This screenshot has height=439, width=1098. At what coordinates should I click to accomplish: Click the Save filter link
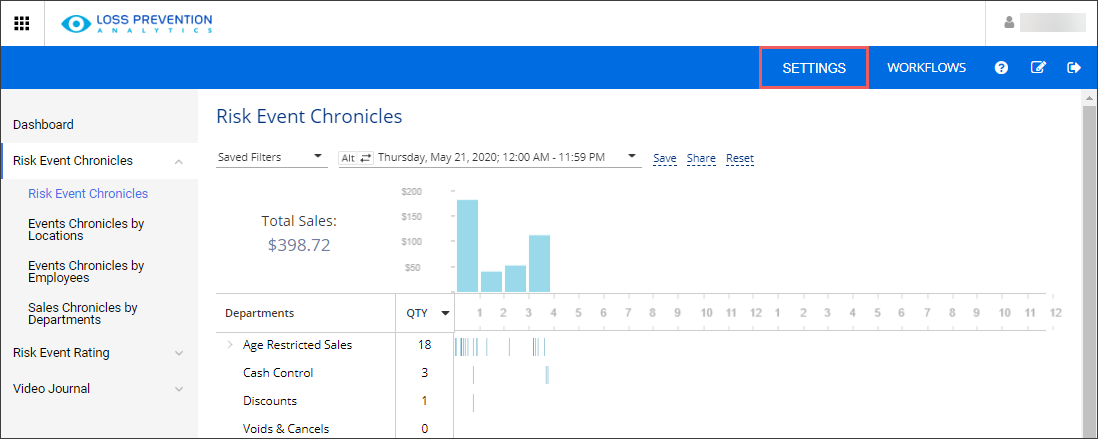pyautogui.click(x=664, y=158)
